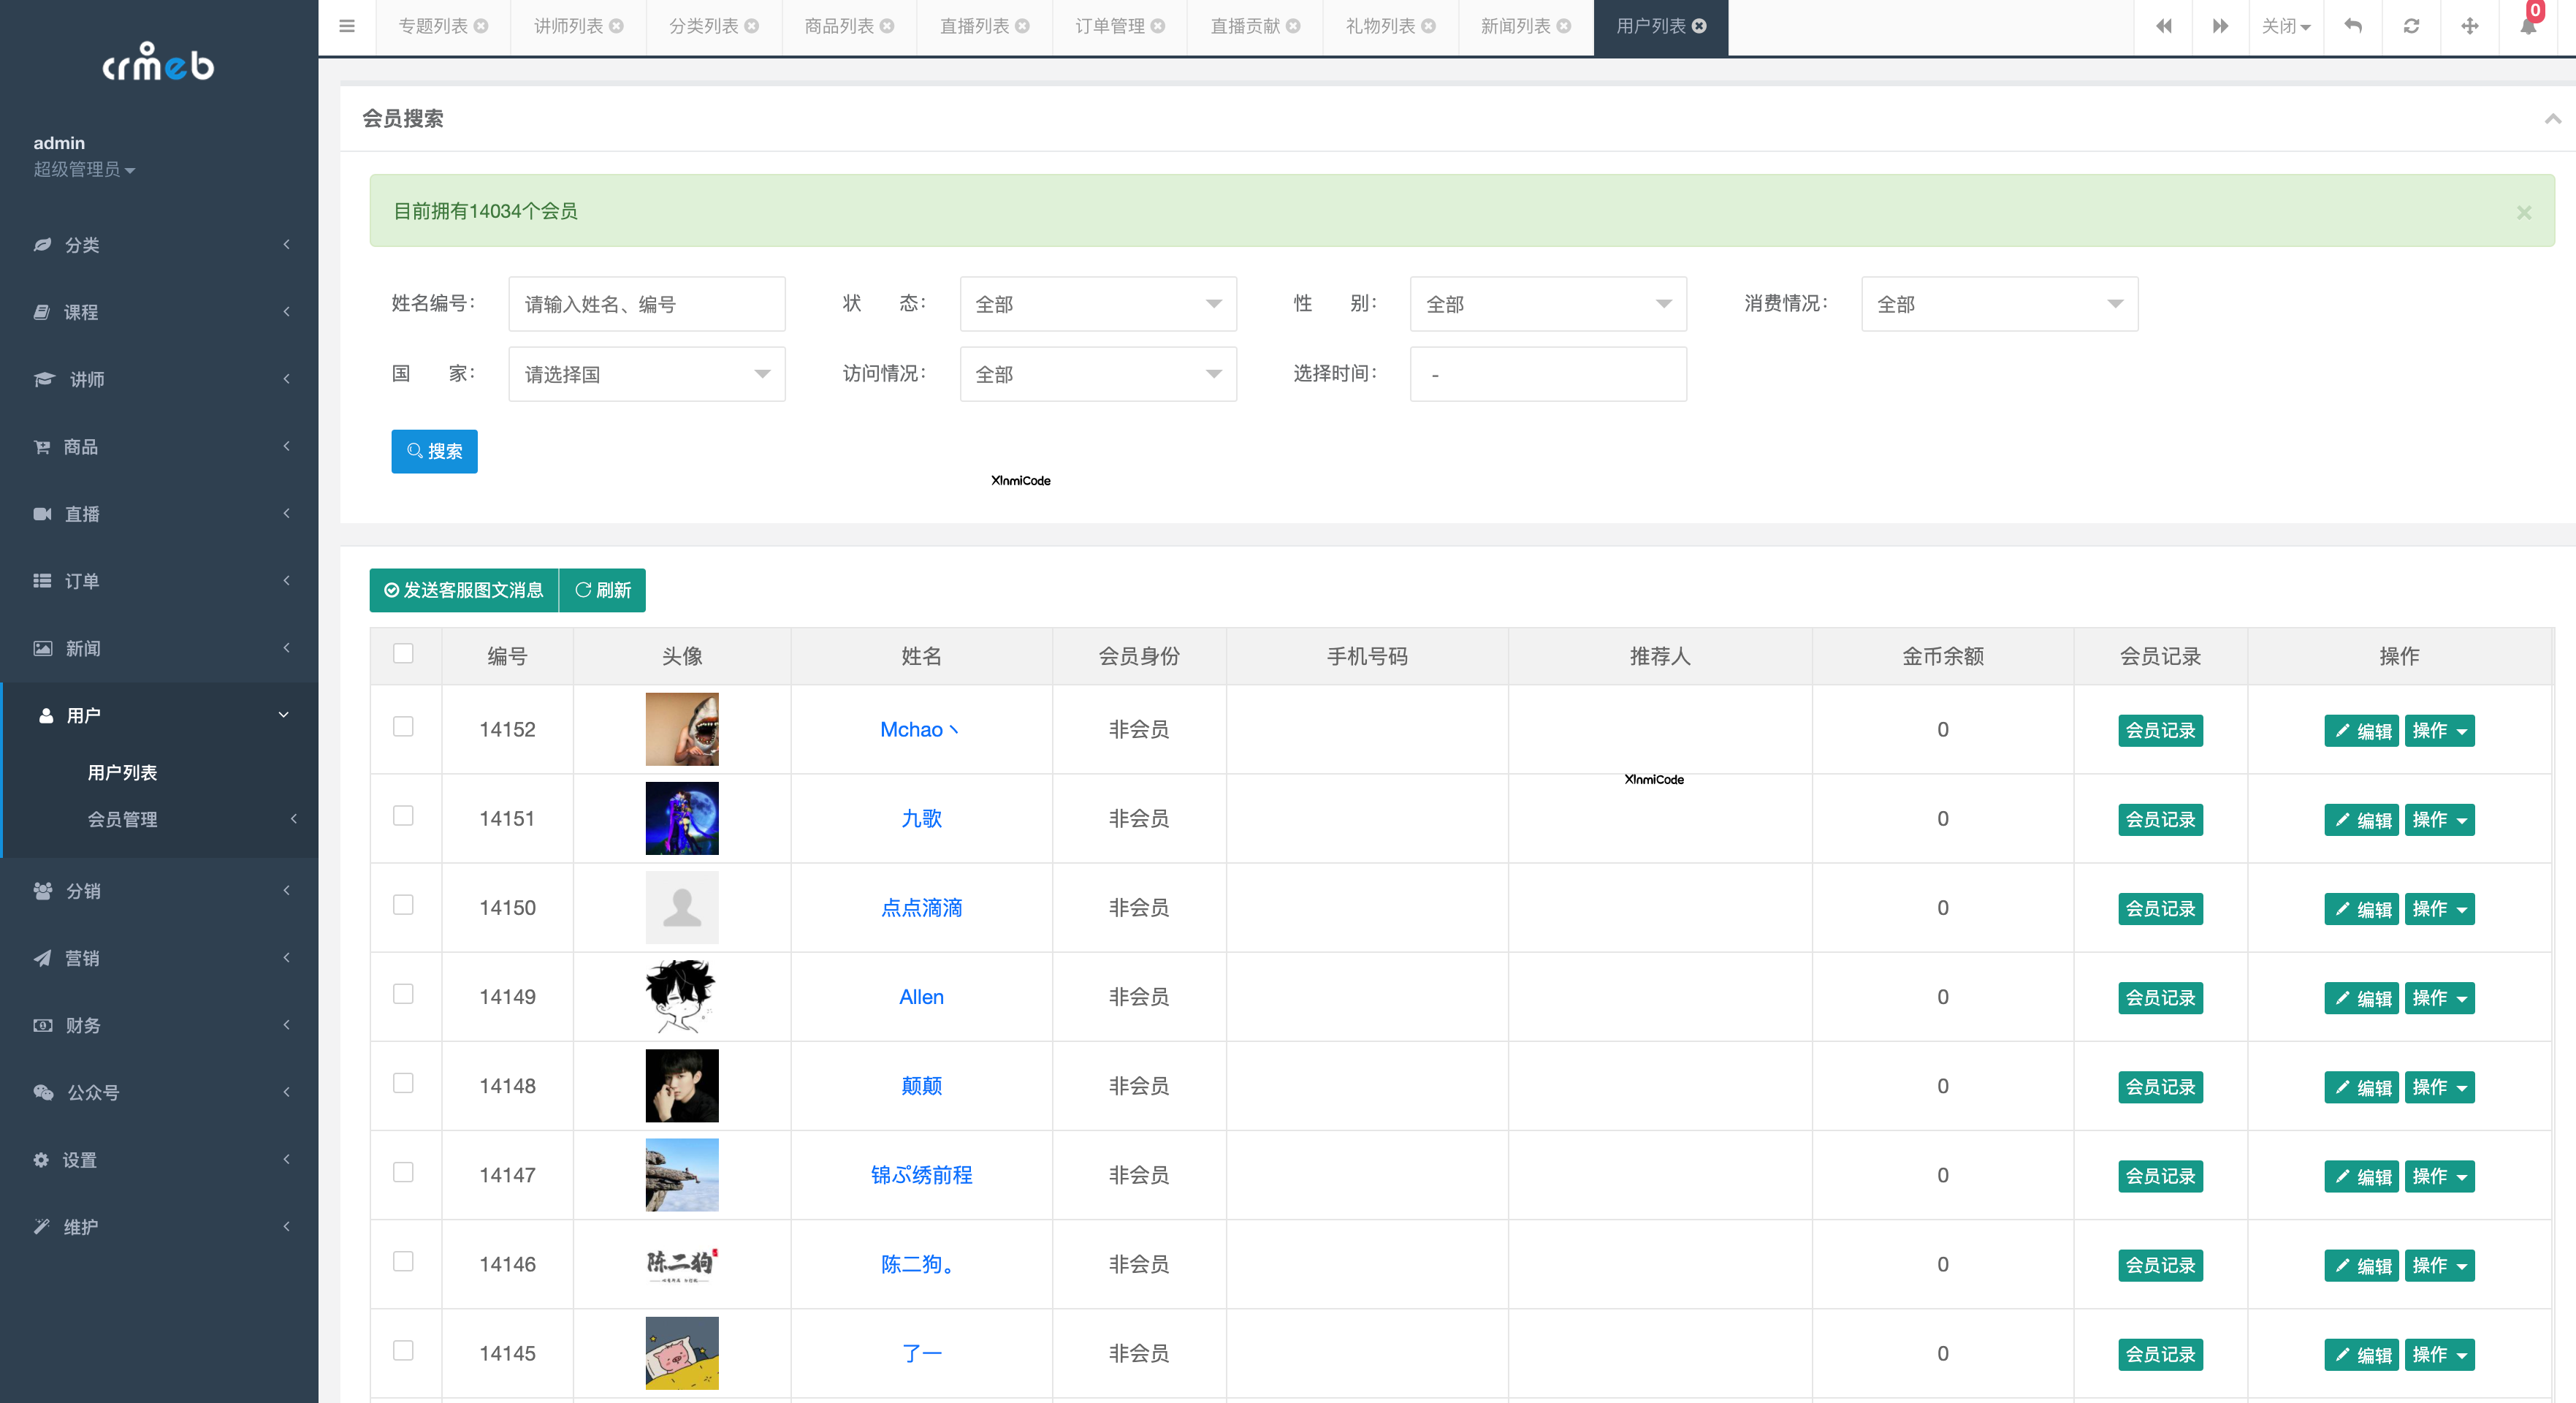2576x1403 pixels.
Task: Switch to the 订单管理 tab
Action: 1110,26
